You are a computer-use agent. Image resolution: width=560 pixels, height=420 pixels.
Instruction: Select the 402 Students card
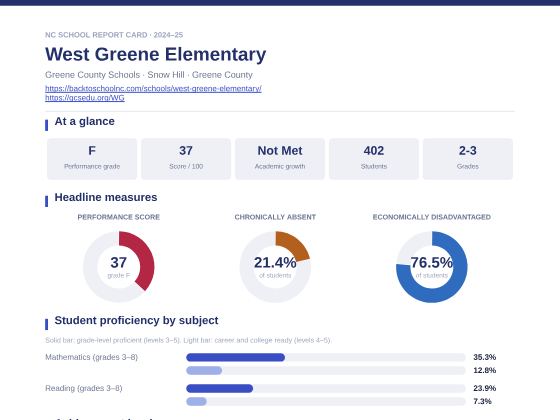click(374, 159)
